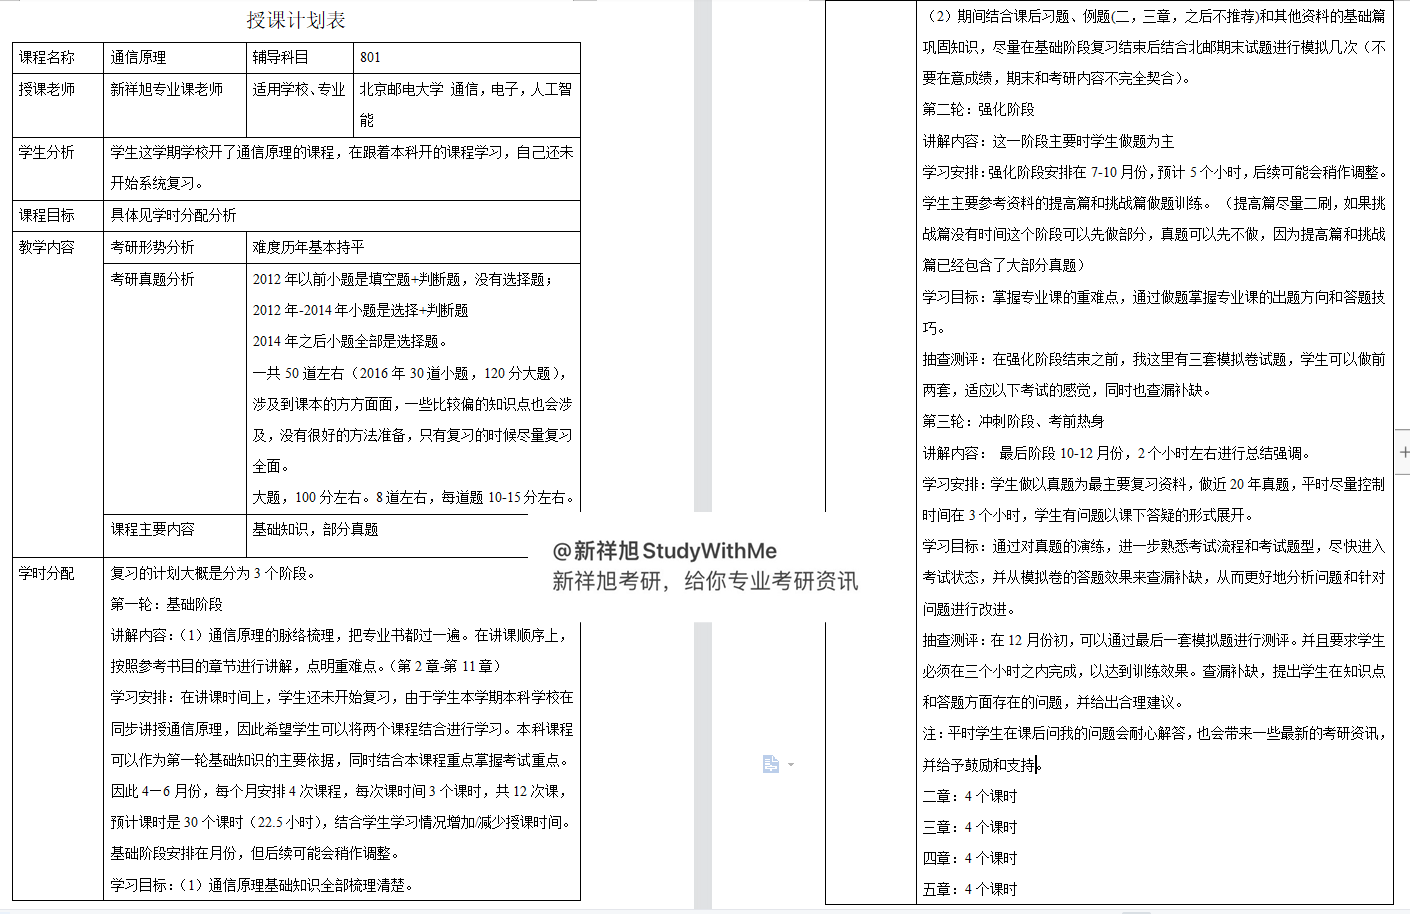Click the 难度历年基本持平 cell
1410x914 pixels.
tap(413, 247)
